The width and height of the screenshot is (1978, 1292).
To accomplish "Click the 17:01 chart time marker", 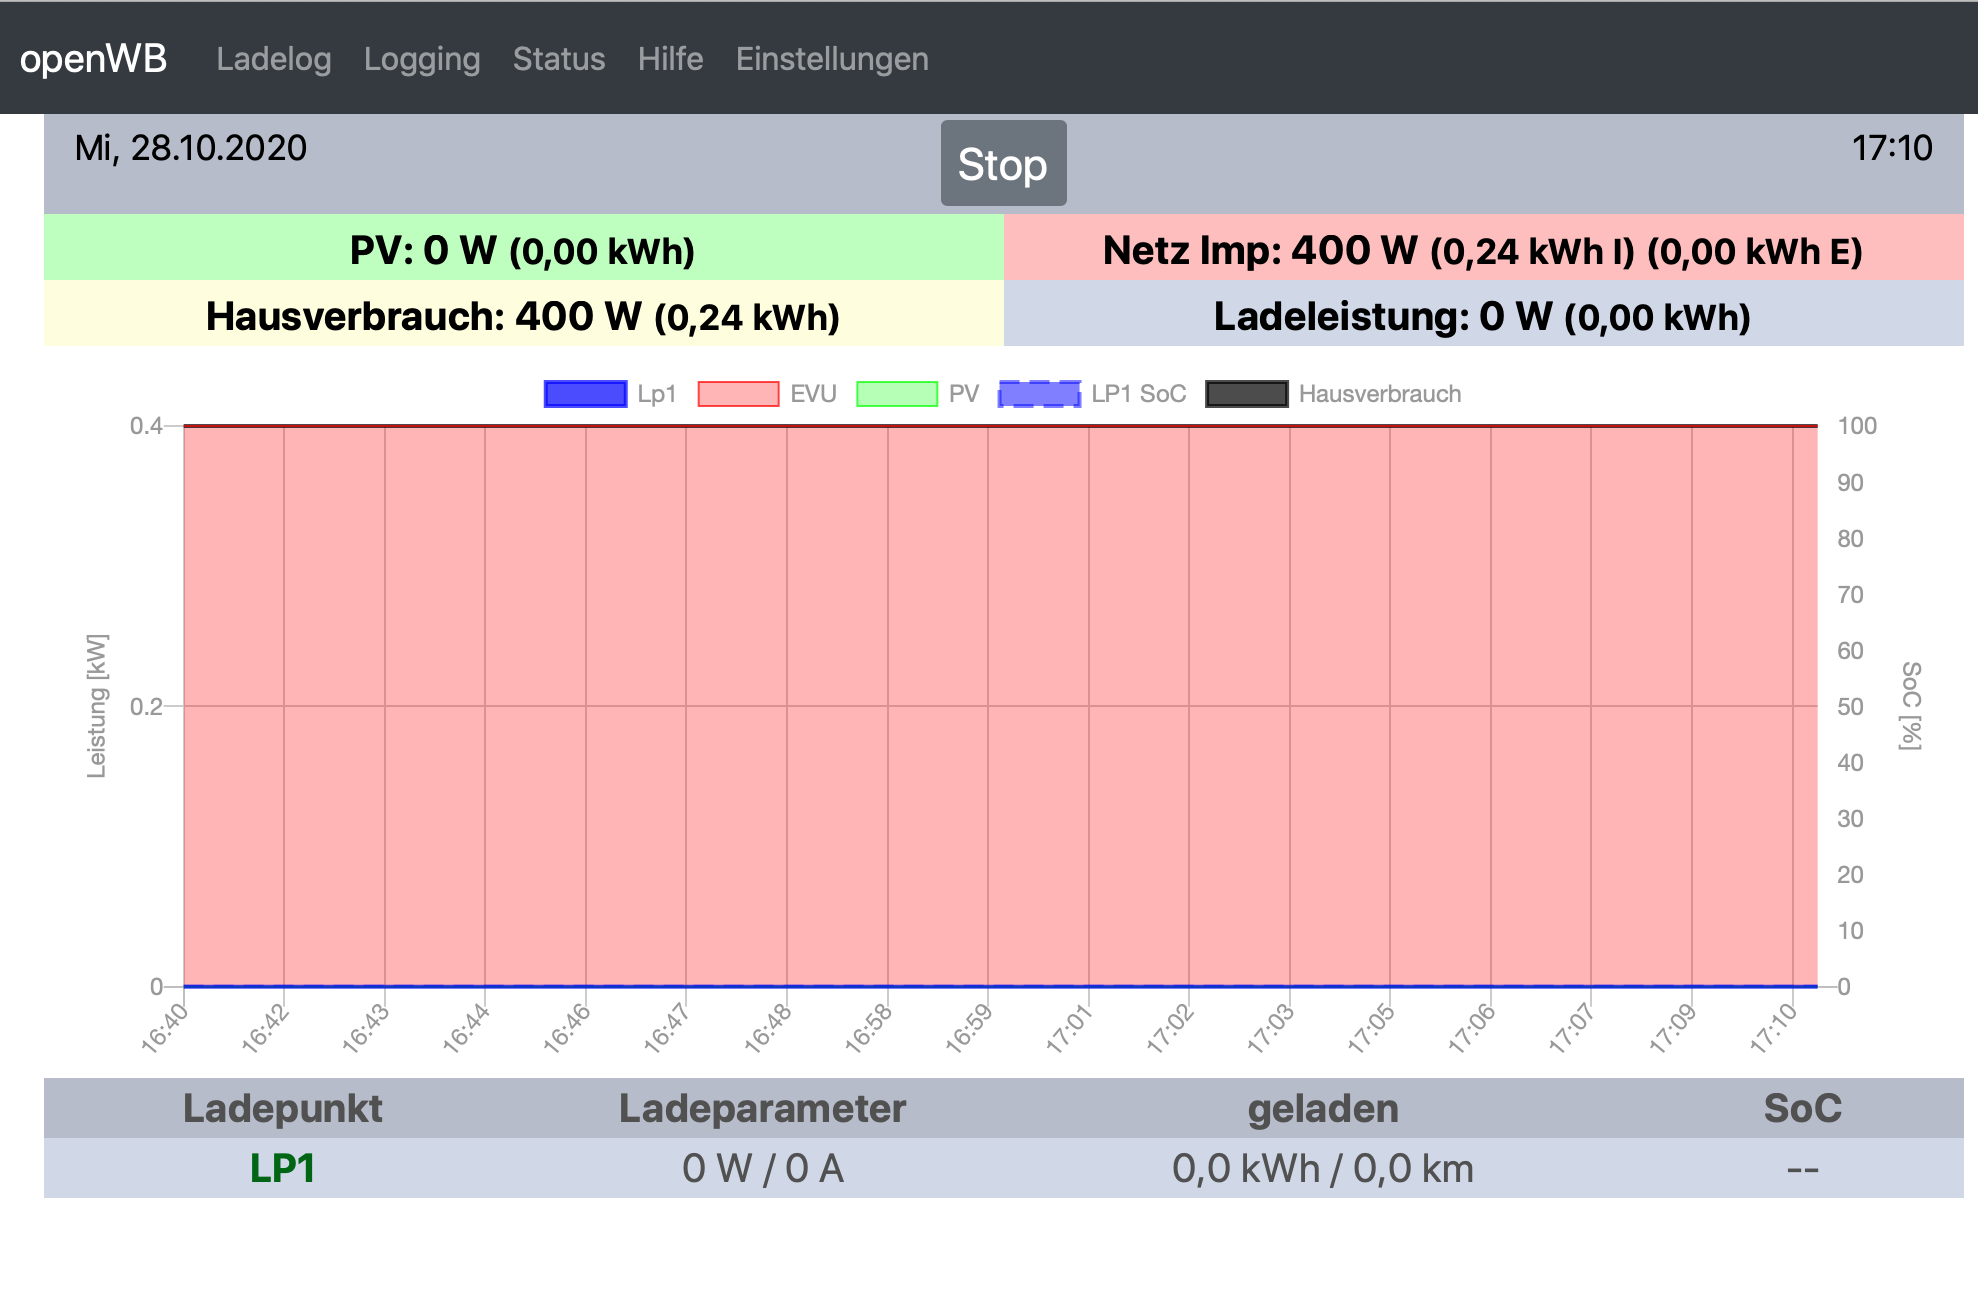I will click(x=1068, y=1030).
